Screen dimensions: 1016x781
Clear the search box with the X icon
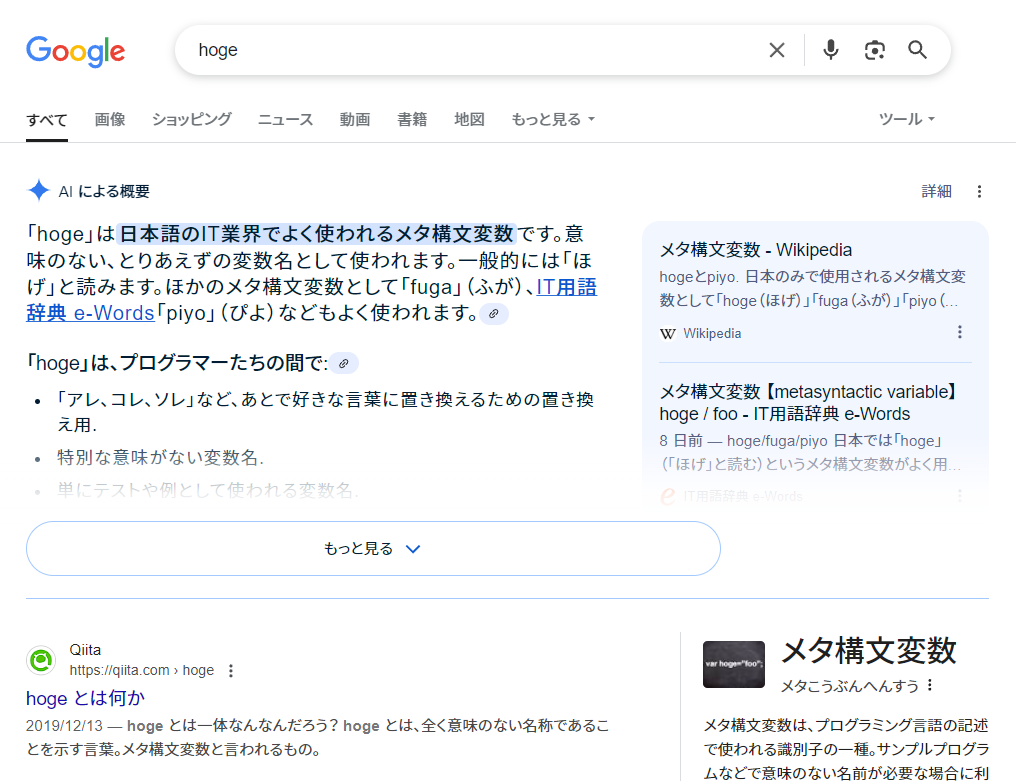pyautogui.click(x=777, y=50)
